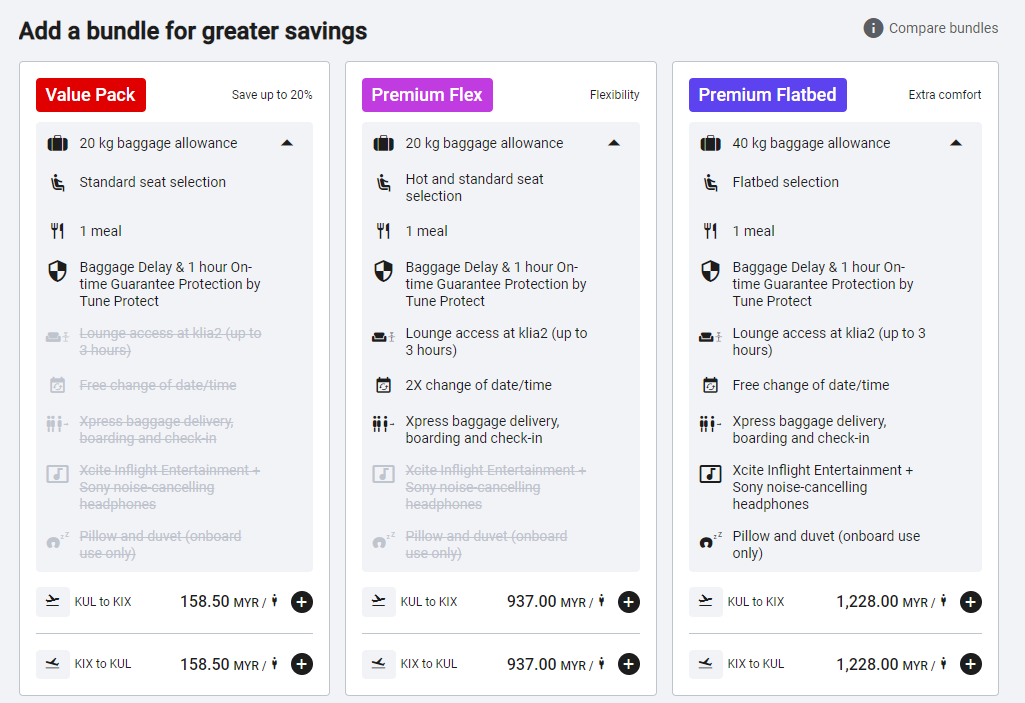Screen dimensions: 1025x703
Task: Click Premium Flex change of date icon
Action: (383, 385)
